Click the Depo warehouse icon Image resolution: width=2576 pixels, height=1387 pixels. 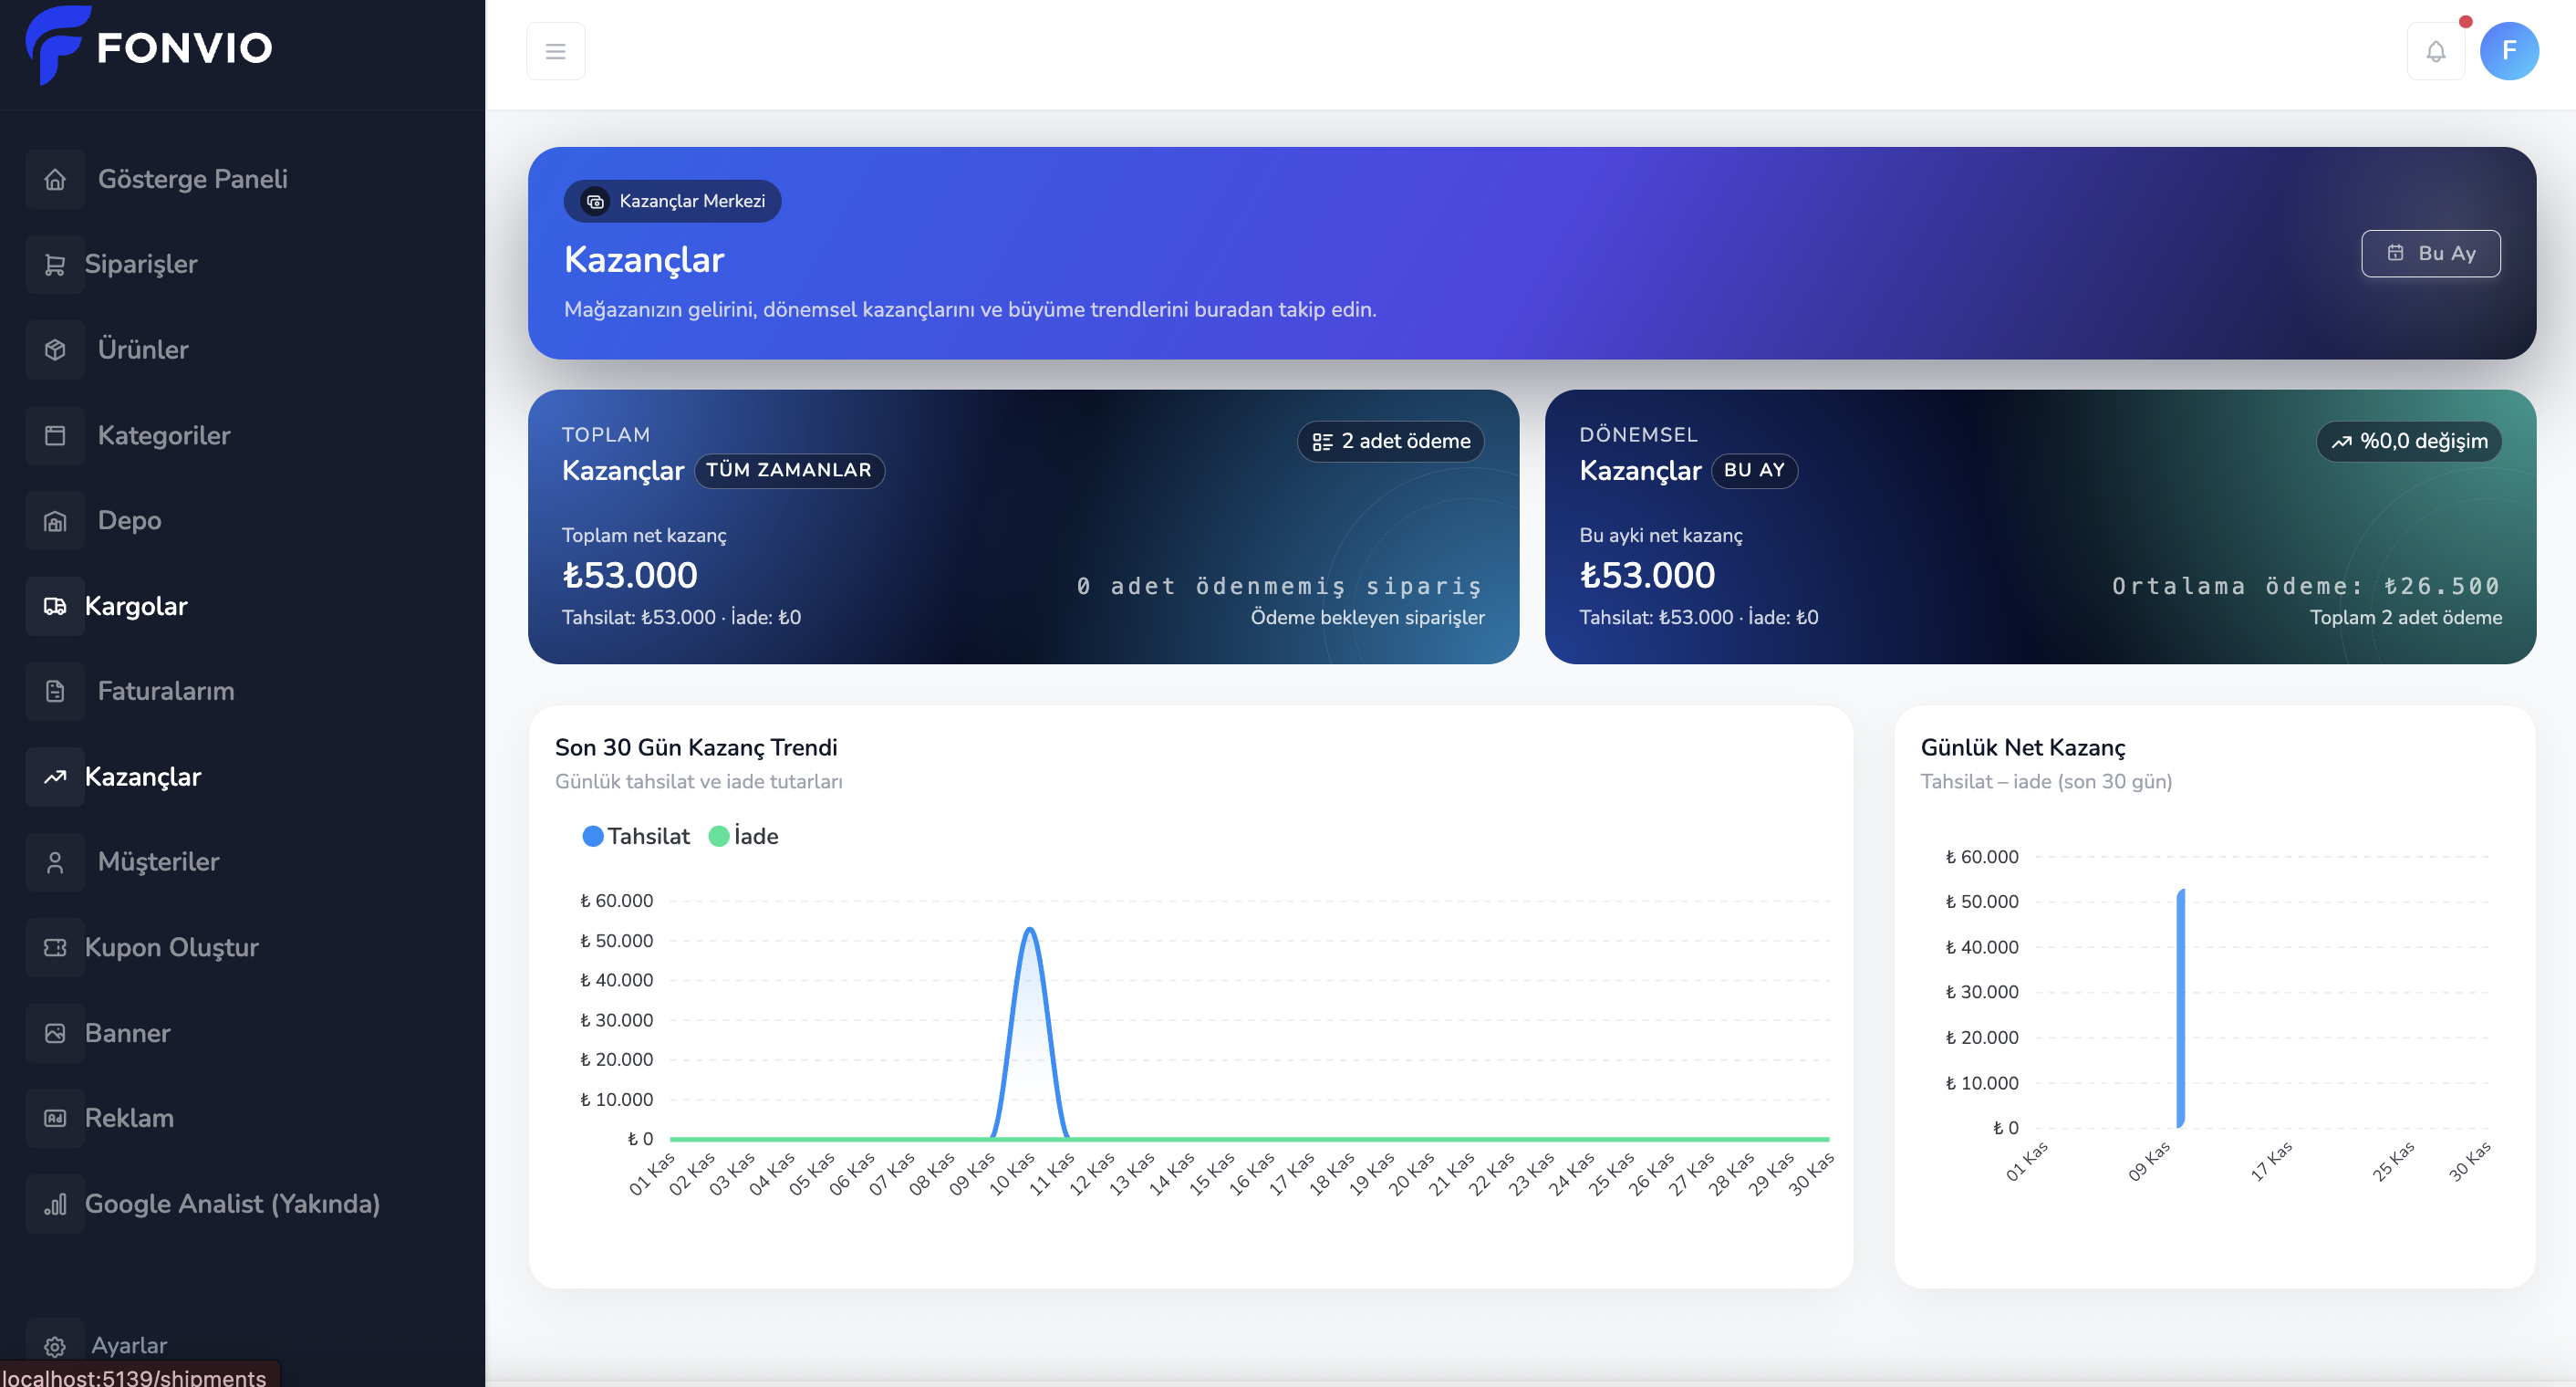(x=55, y=521)
